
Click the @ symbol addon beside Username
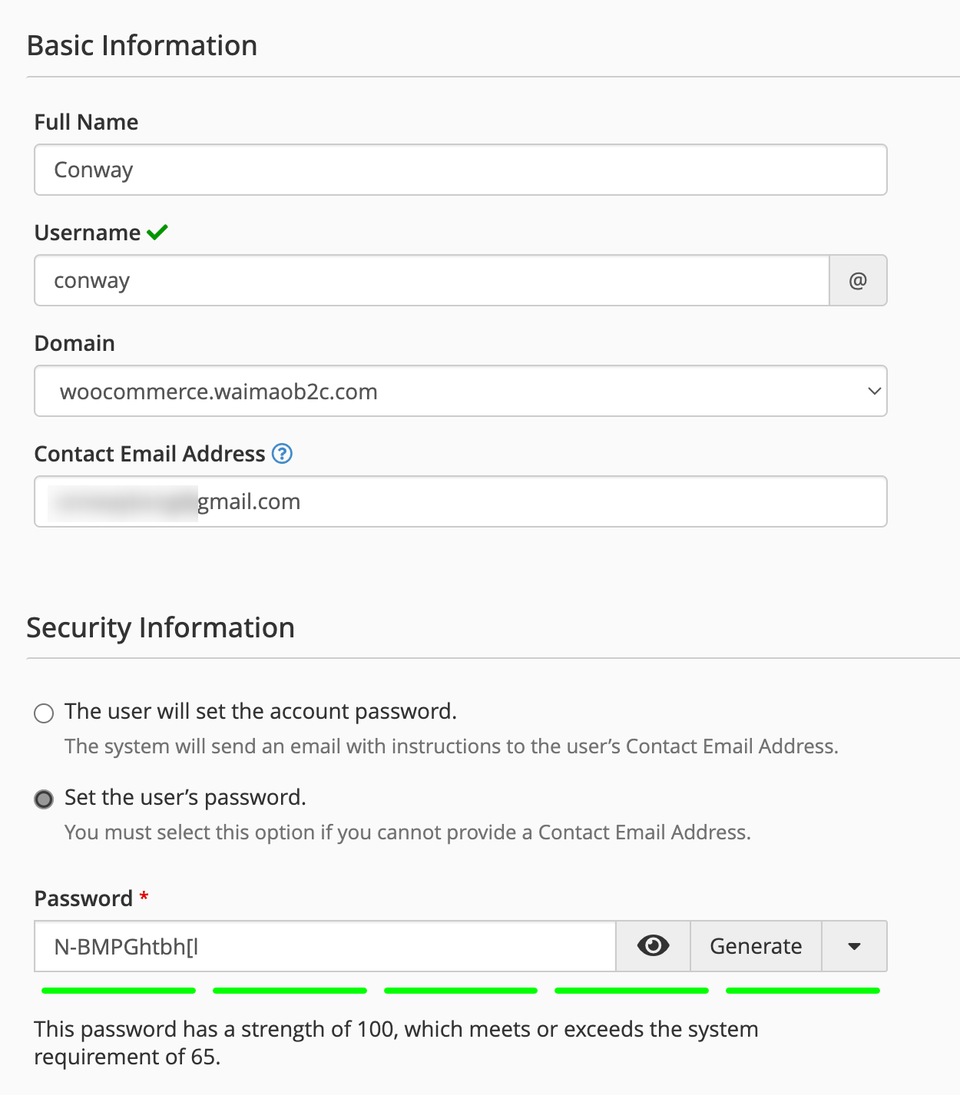[858, 280]
